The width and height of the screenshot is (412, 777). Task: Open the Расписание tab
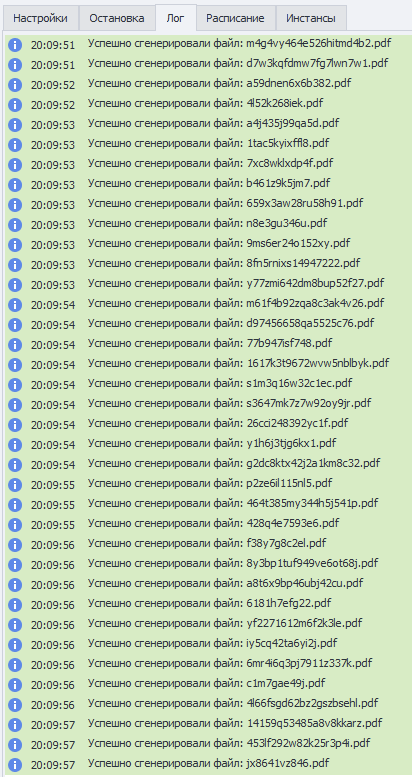tap(235, 18)
